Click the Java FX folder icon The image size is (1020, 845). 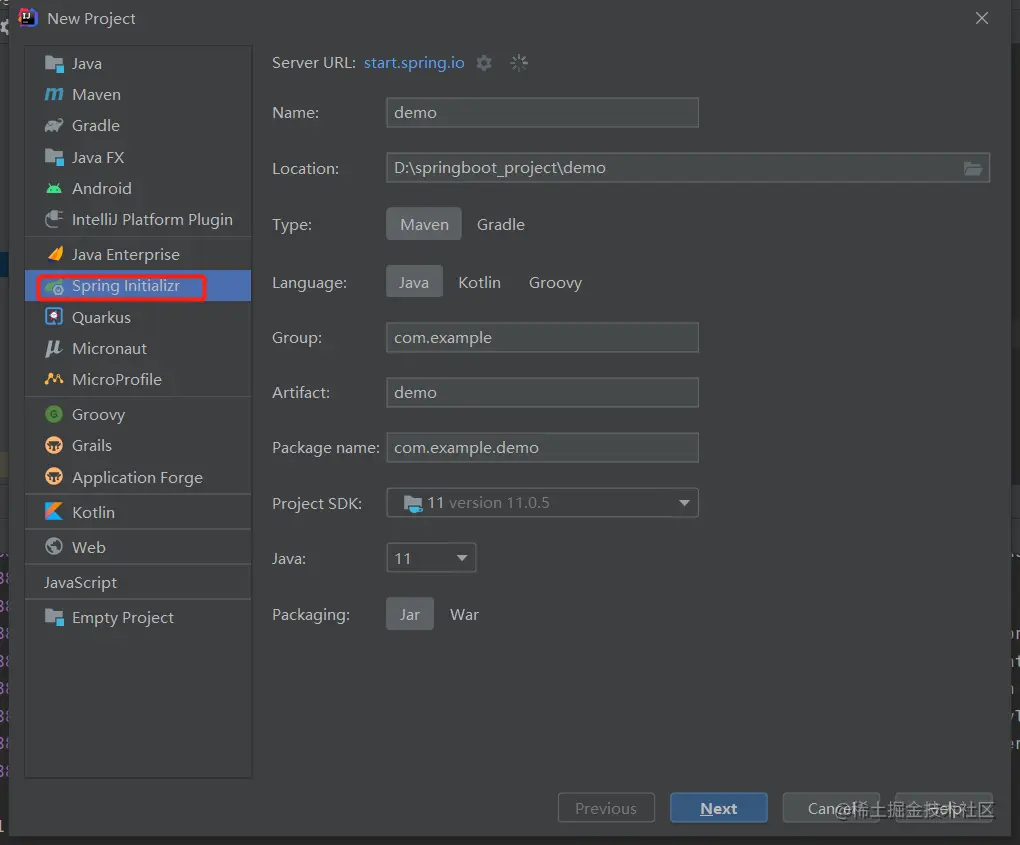point(54,157)
